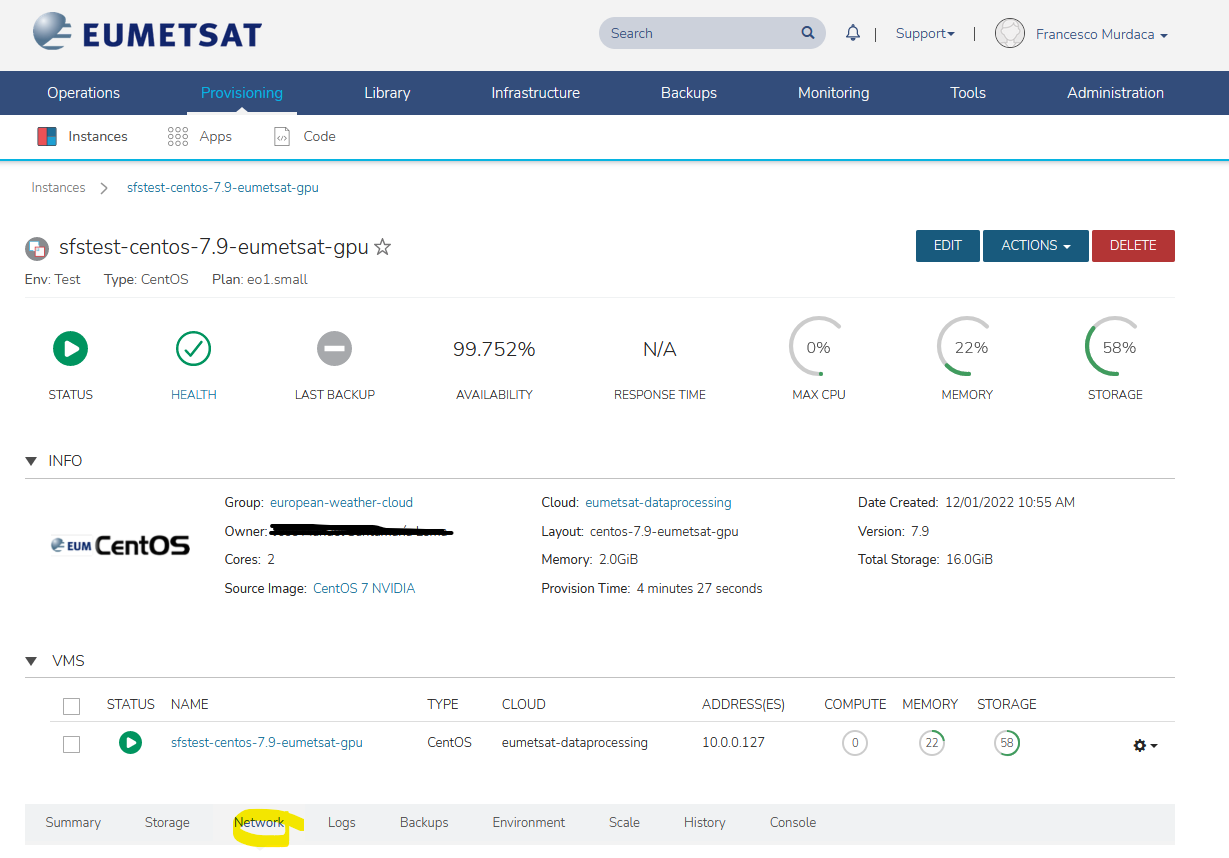Click the EDIT button

click(948, 246)
